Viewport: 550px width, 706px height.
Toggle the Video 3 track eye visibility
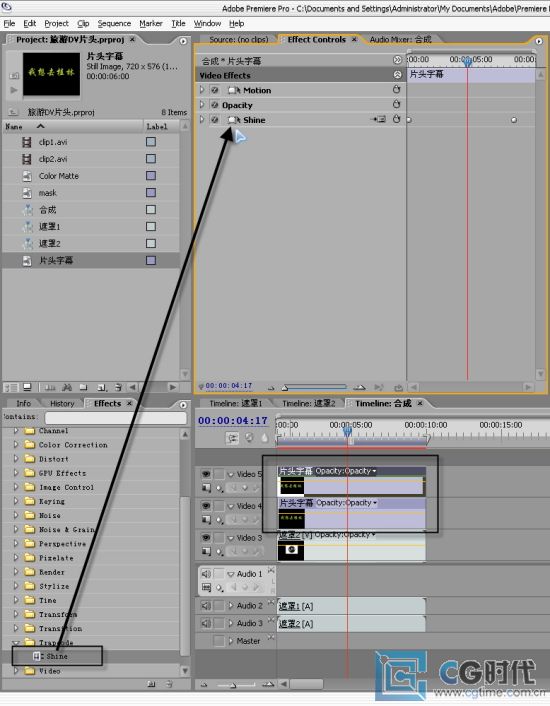click(x=206, y=538)
